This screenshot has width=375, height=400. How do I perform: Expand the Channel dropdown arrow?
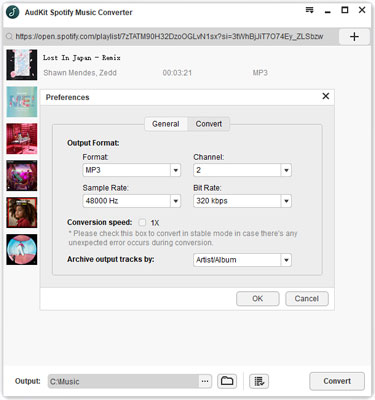[x=286, y=170]
